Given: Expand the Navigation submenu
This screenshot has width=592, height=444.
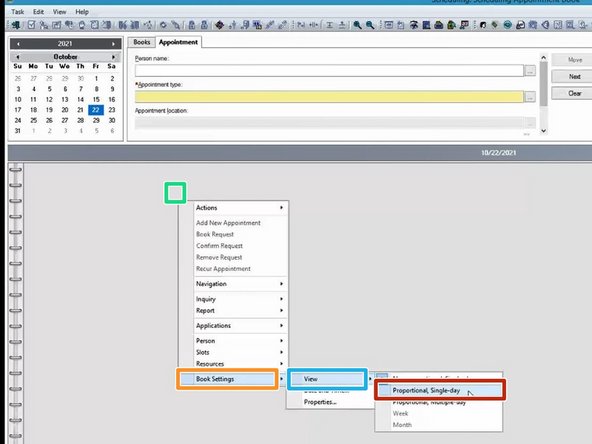Looking at the screenshot, I should coord(241,284).
